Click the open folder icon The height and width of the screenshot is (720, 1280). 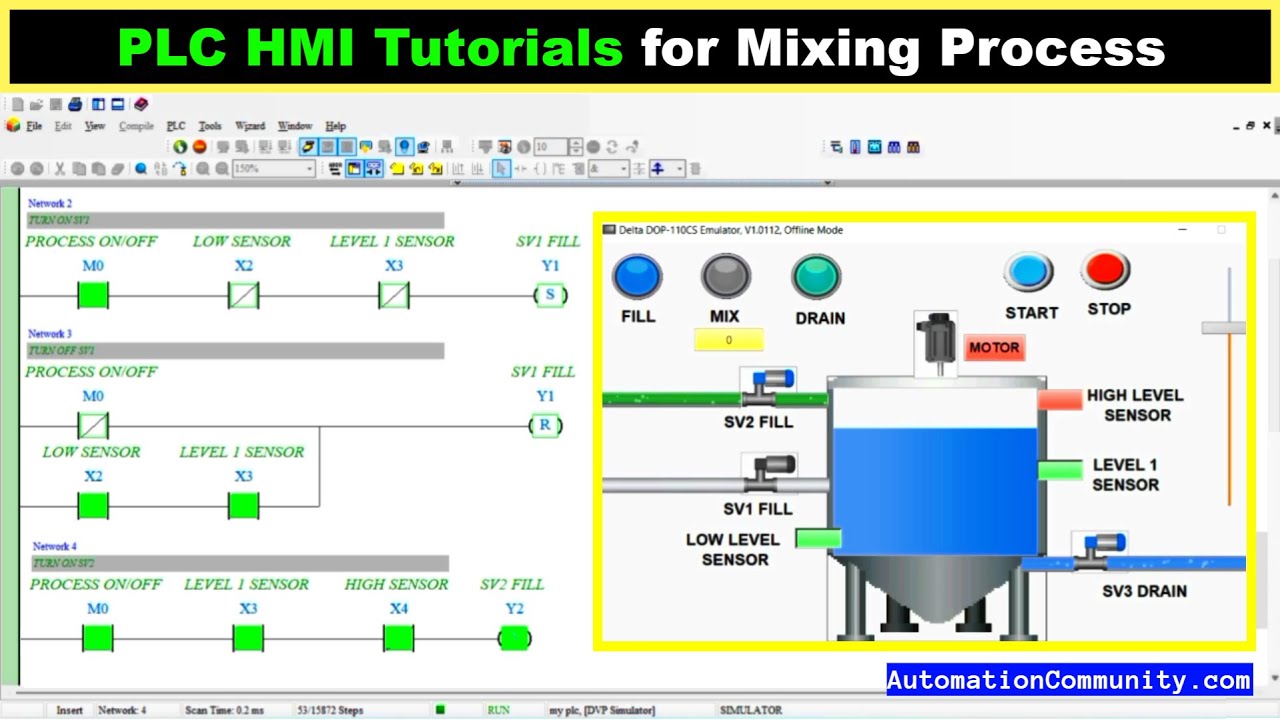coord(36,104)
